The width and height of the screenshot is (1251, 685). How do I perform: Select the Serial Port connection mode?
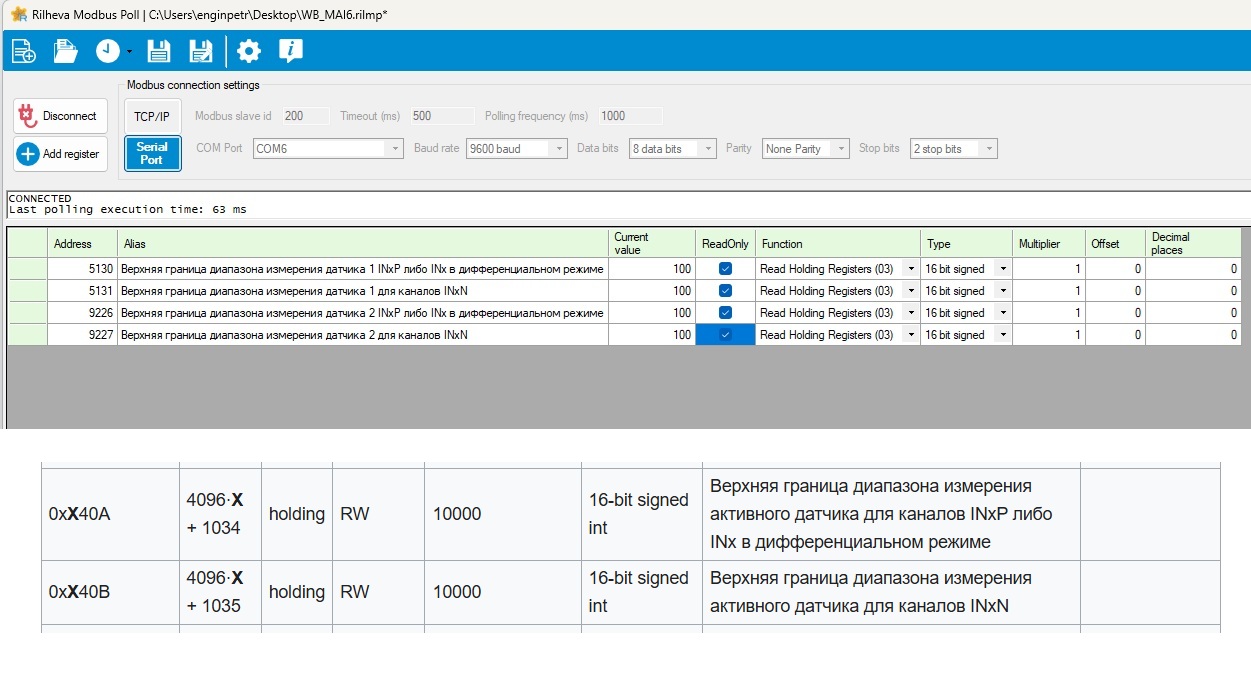pos(152,153)
